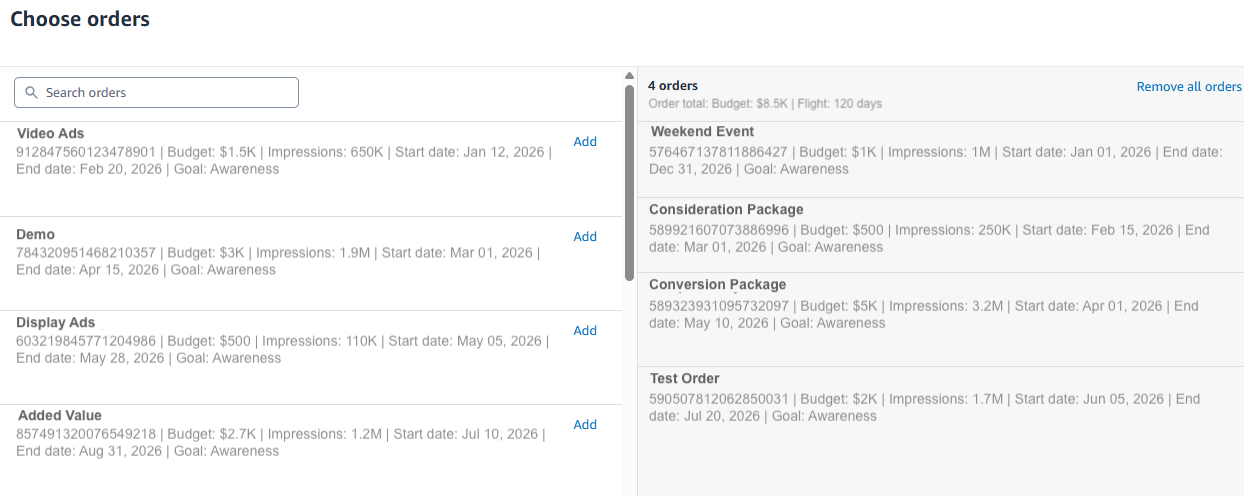Add the Video Ads order
The height and width of the screenshot is (496, 1244).
click(585, 142)
